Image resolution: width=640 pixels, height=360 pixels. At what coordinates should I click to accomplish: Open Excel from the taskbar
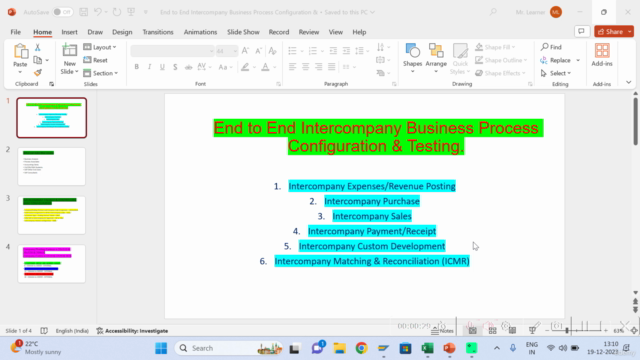[x=427, y=348]
